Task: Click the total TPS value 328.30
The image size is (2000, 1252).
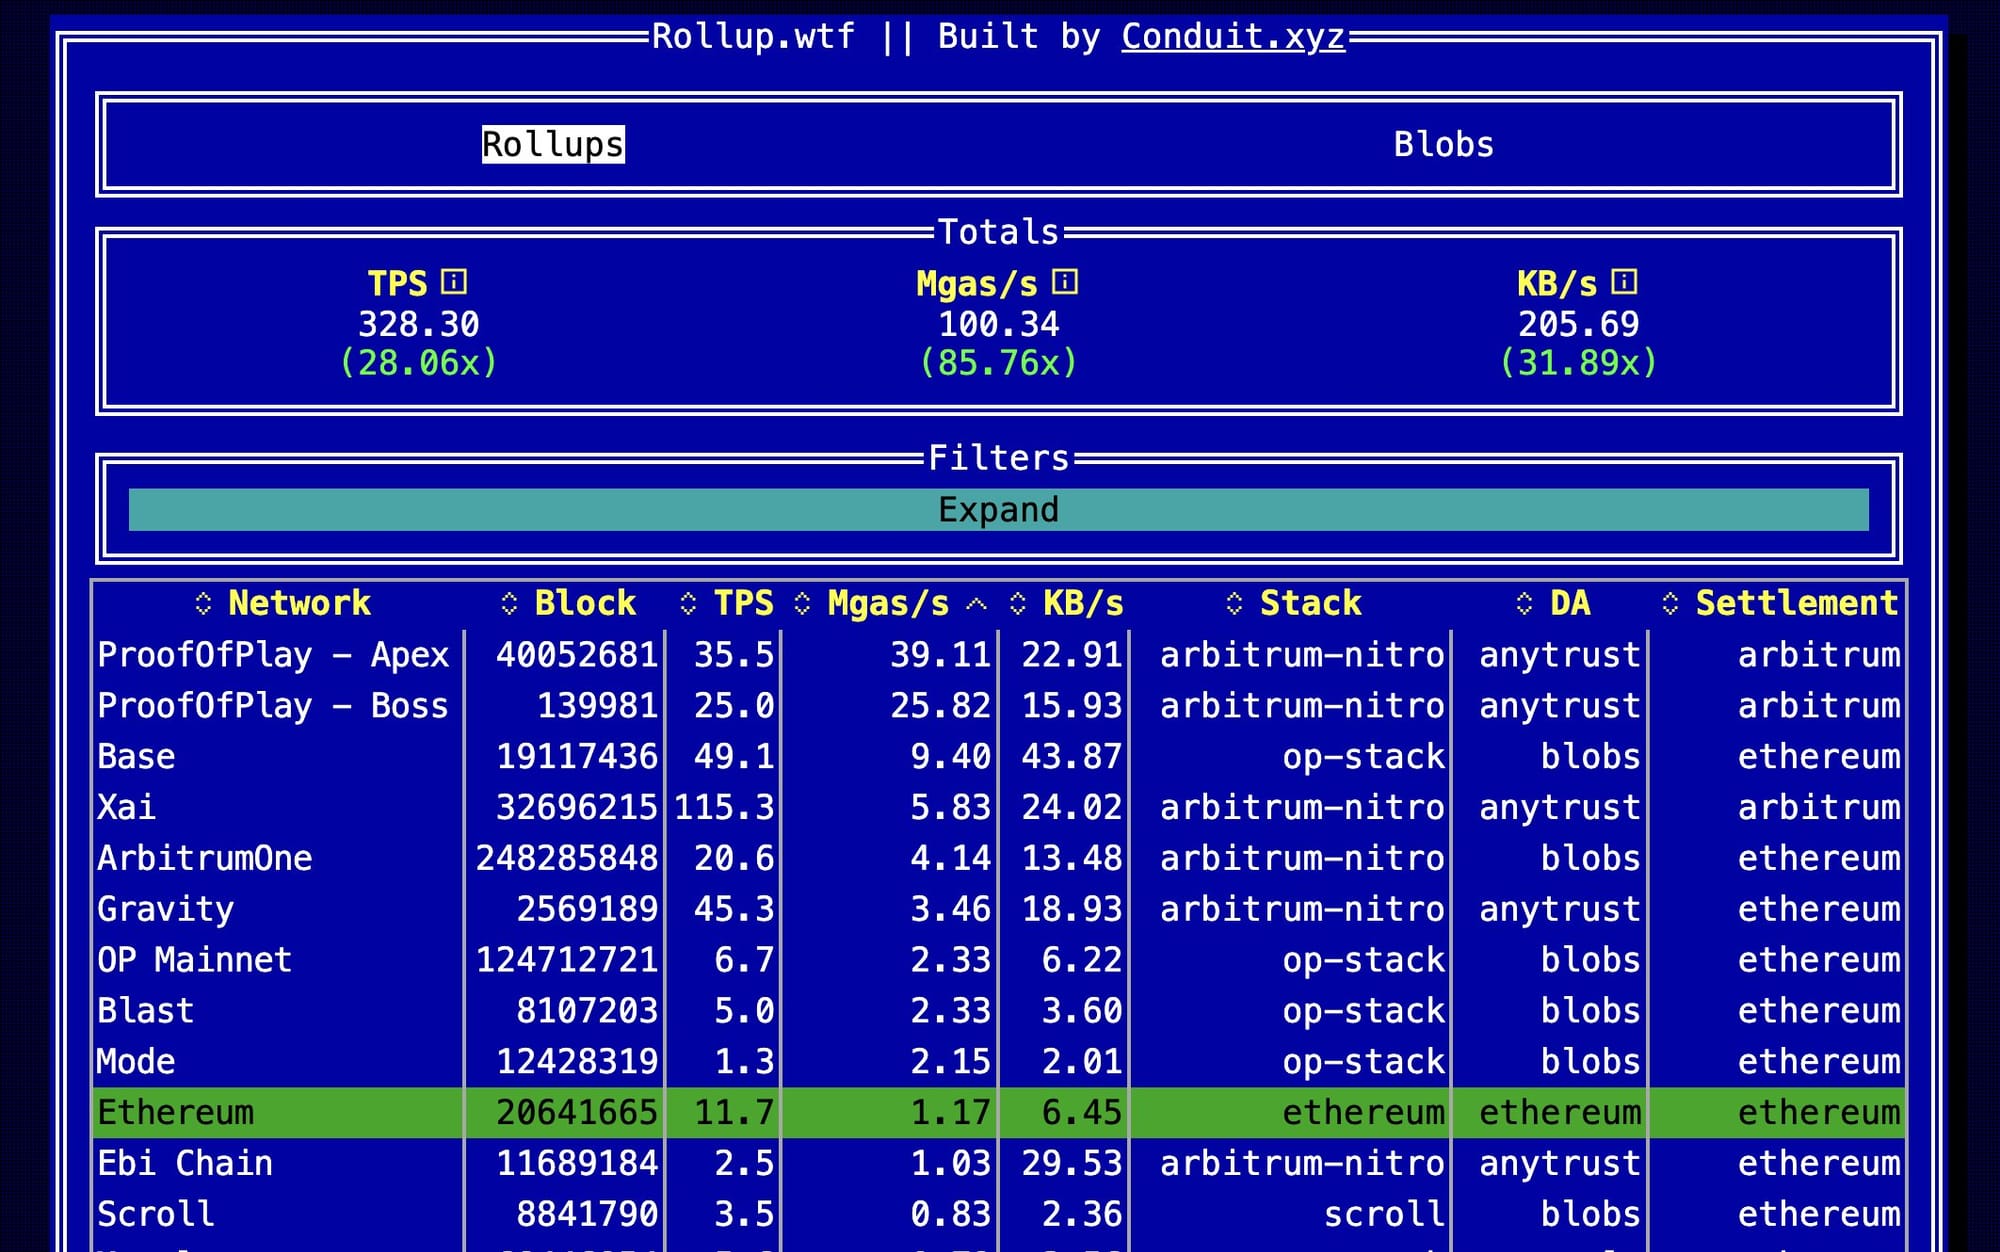Action: pos(419,324)
